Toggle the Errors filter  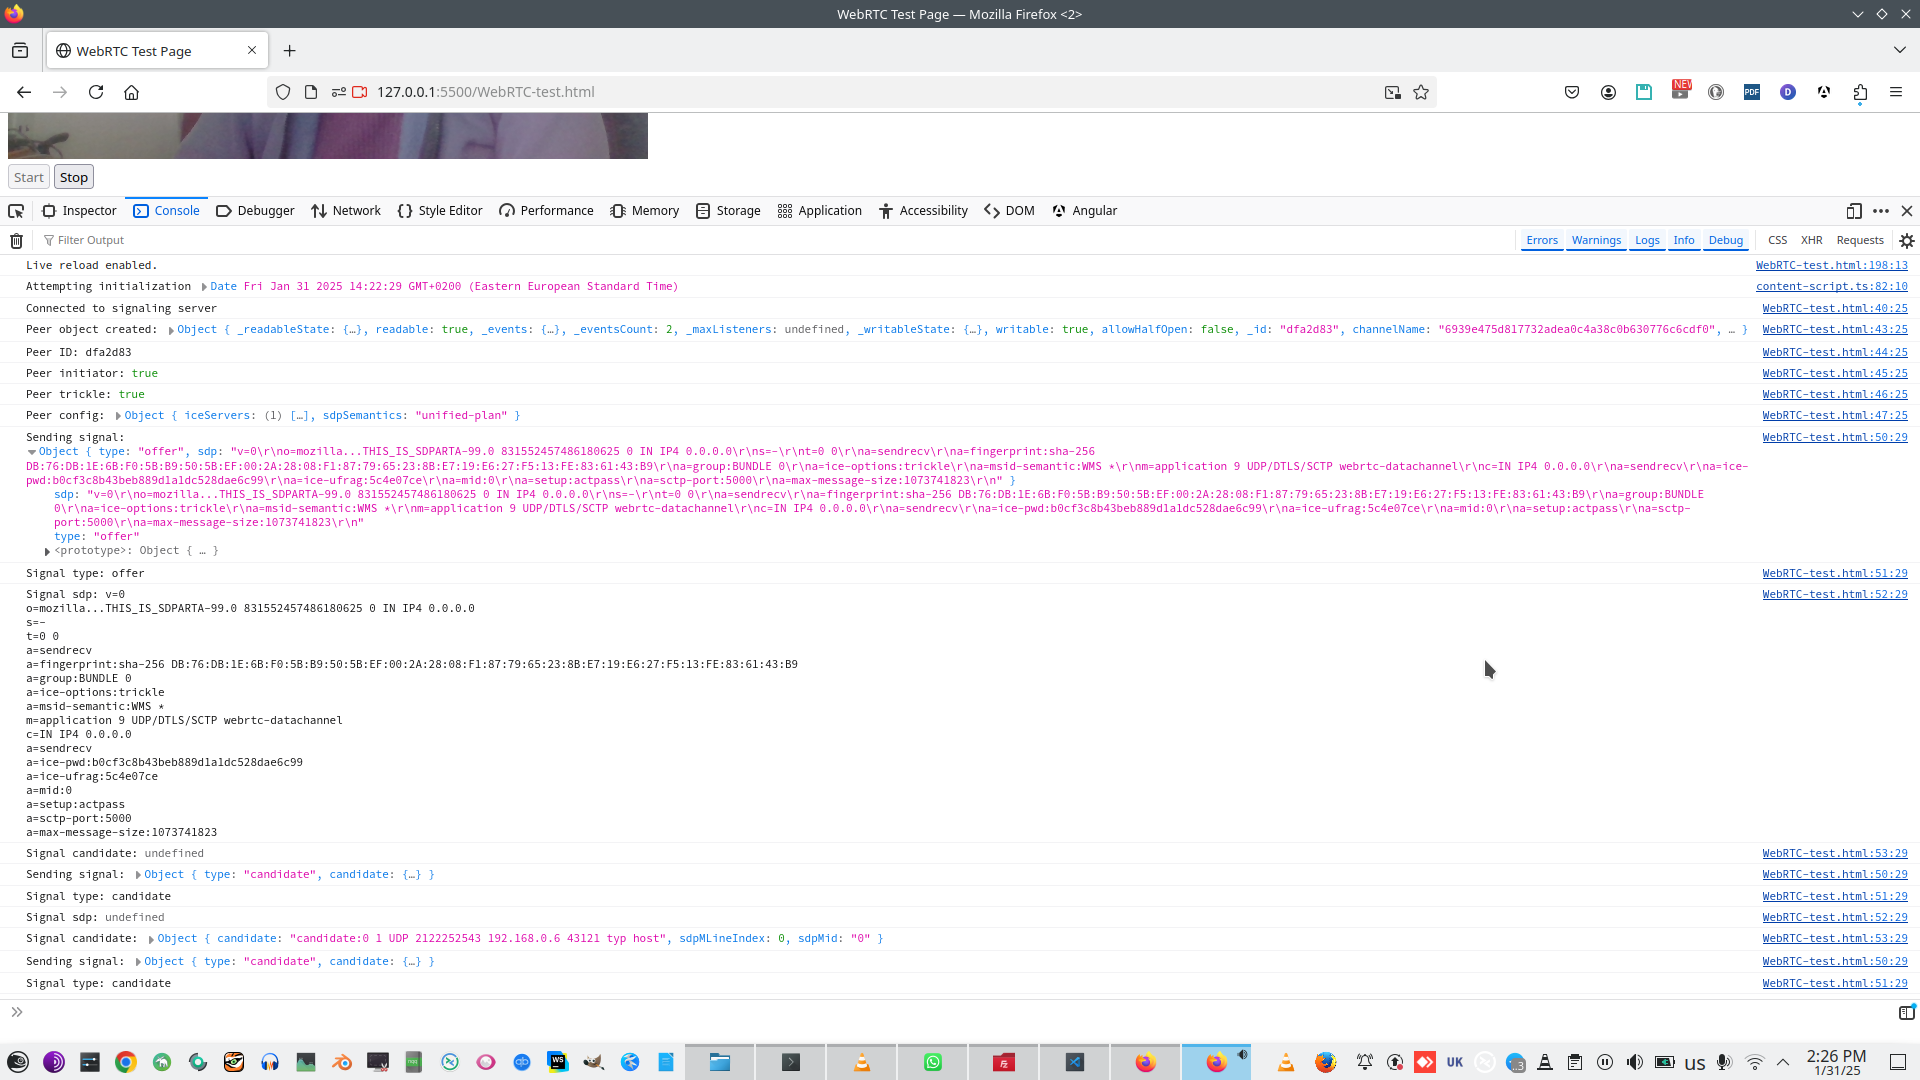click(x=1541, y=240)
